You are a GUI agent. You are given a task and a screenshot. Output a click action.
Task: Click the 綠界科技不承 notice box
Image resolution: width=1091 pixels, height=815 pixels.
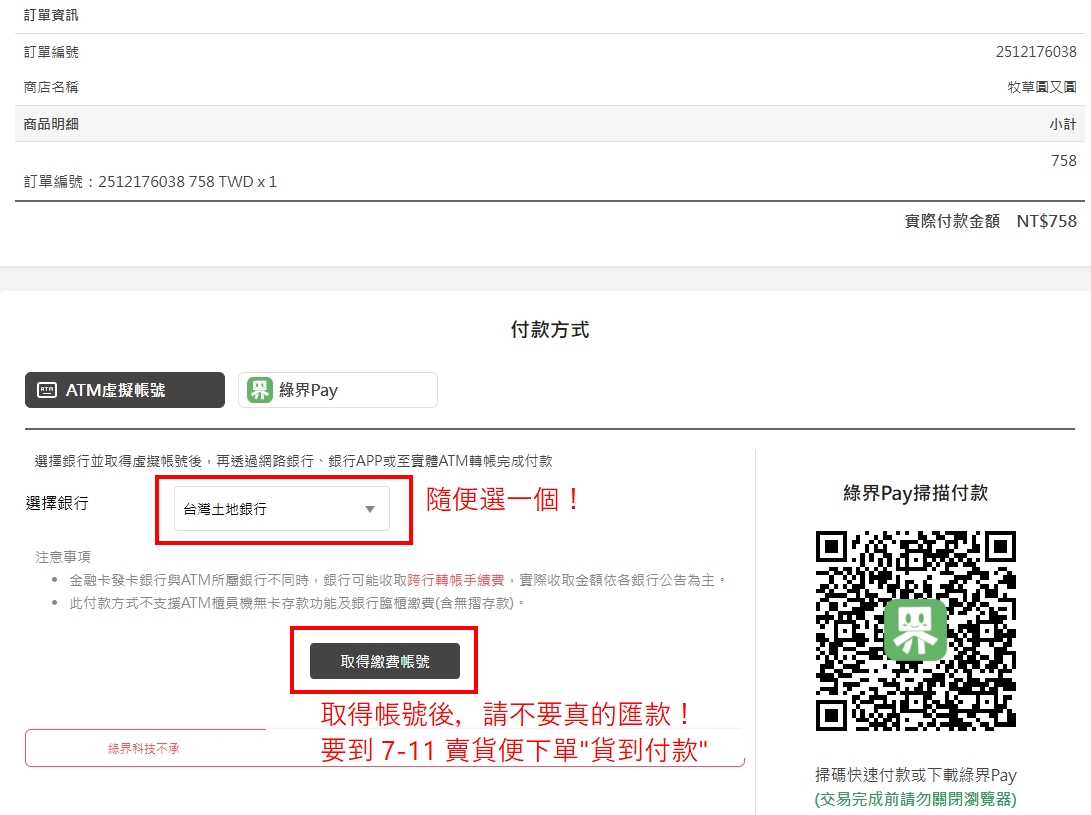coord(144,748)
